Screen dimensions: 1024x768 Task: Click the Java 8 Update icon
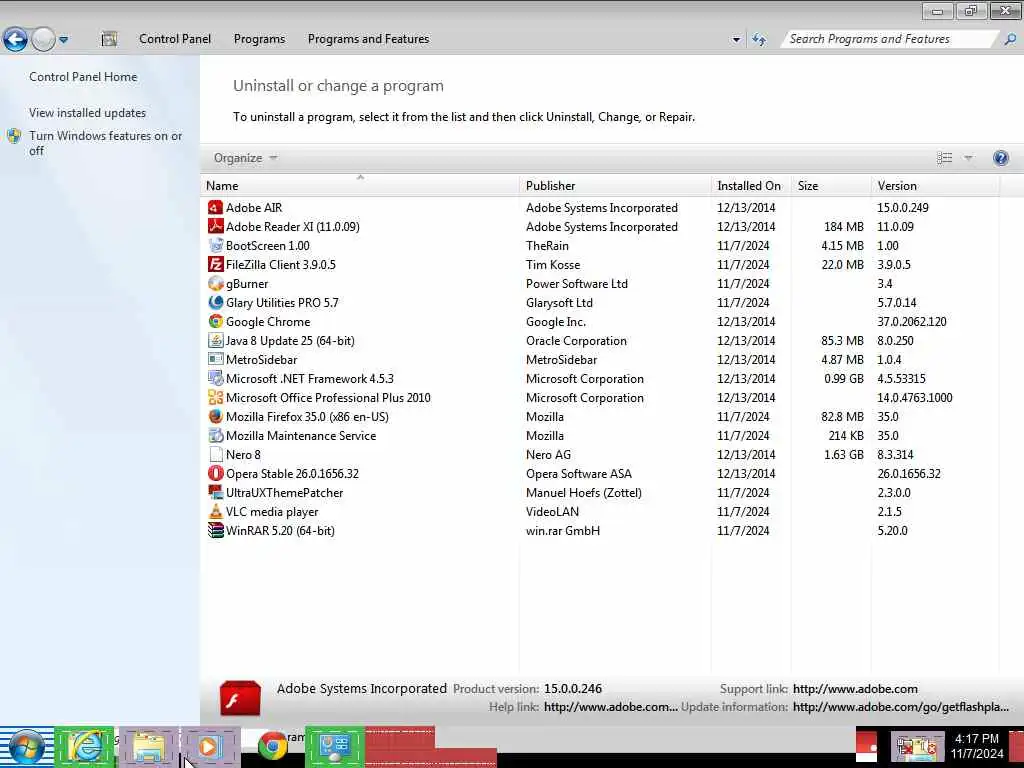[x=216, y=340]
